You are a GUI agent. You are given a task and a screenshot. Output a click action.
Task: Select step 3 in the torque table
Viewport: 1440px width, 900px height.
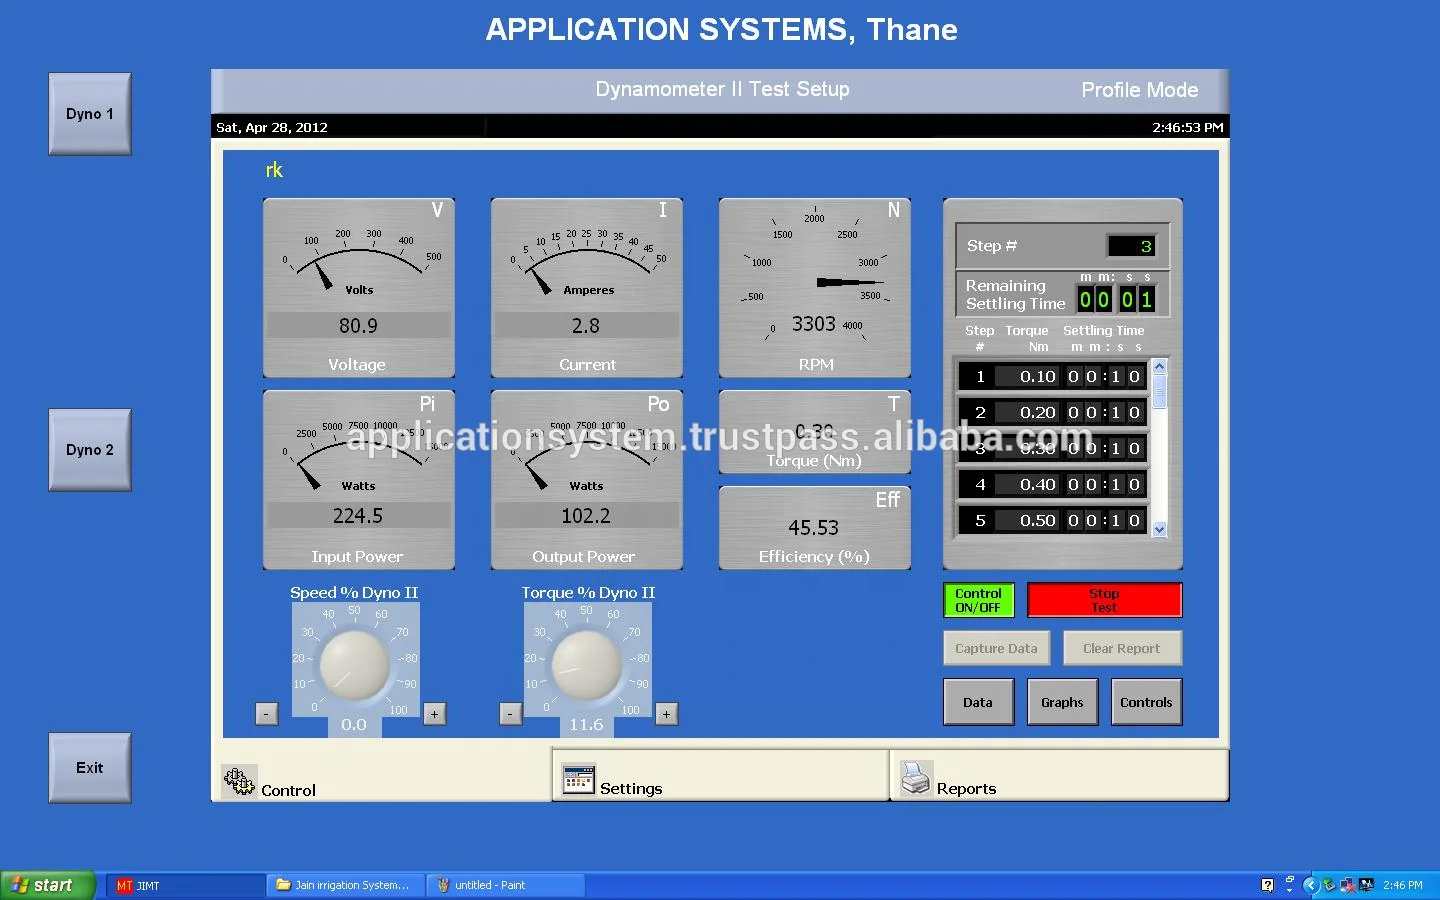pyautogui.click(x=1050, y=448)
